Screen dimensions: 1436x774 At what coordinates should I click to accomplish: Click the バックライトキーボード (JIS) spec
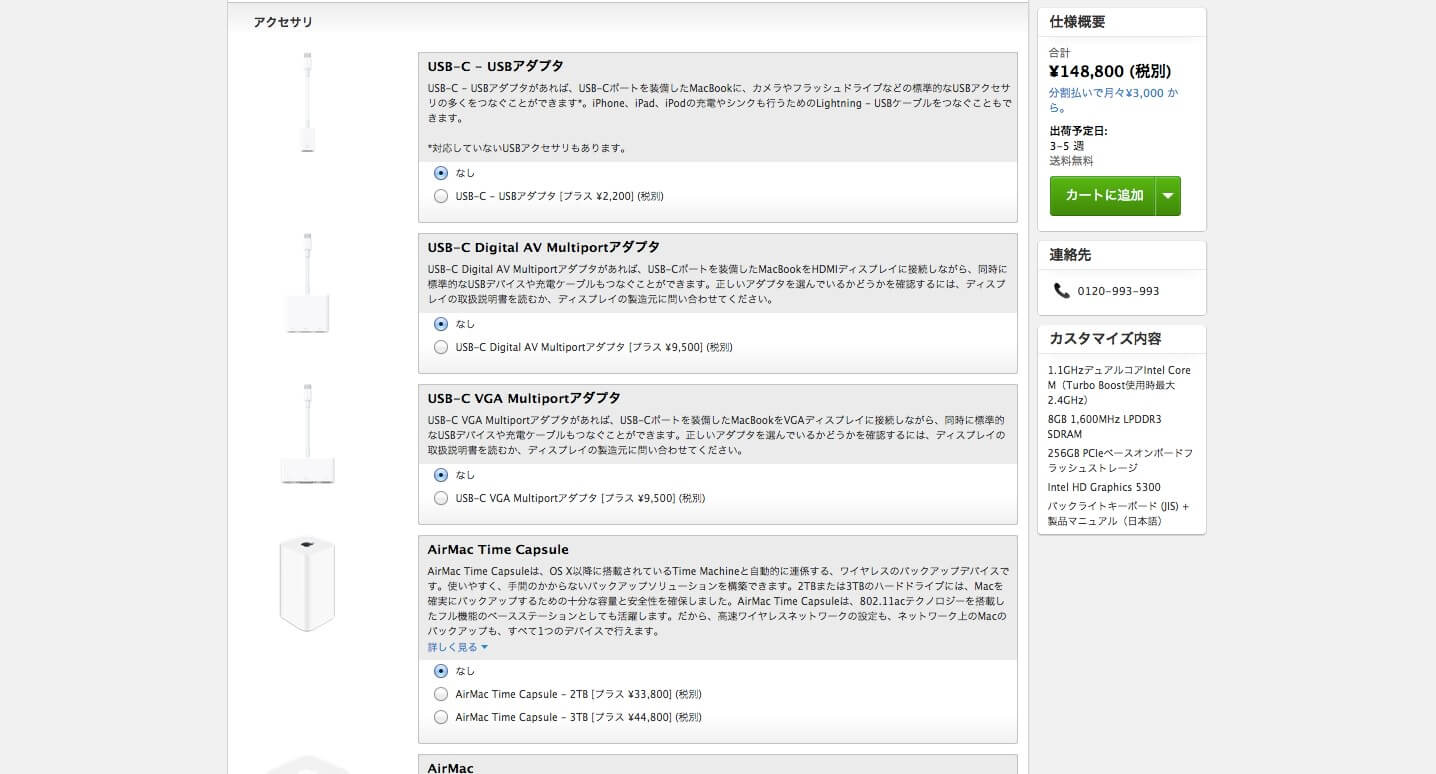coord(1118,513)
